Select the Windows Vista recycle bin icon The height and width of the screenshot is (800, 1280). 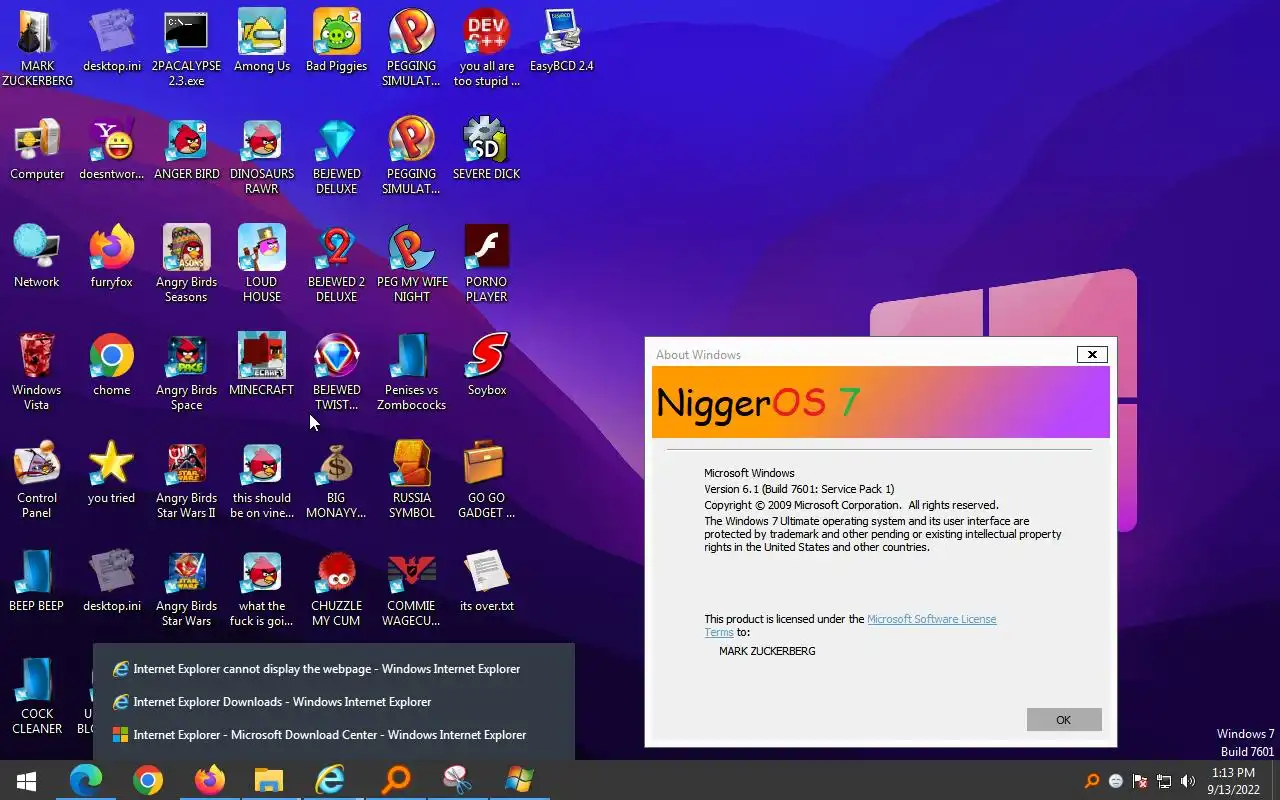tap(37, 371)
